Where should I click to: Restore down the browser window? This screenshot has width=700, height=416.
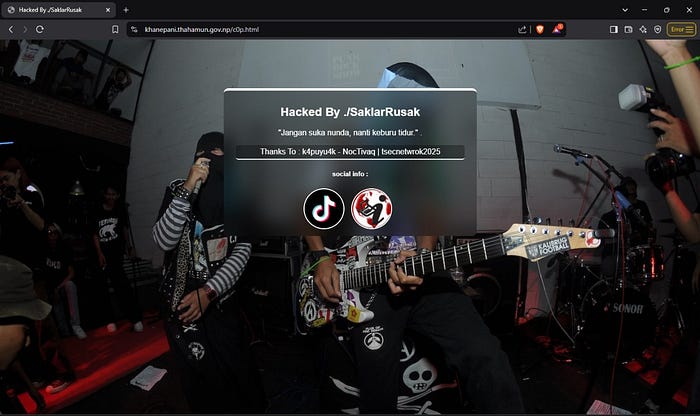(667, 10)
